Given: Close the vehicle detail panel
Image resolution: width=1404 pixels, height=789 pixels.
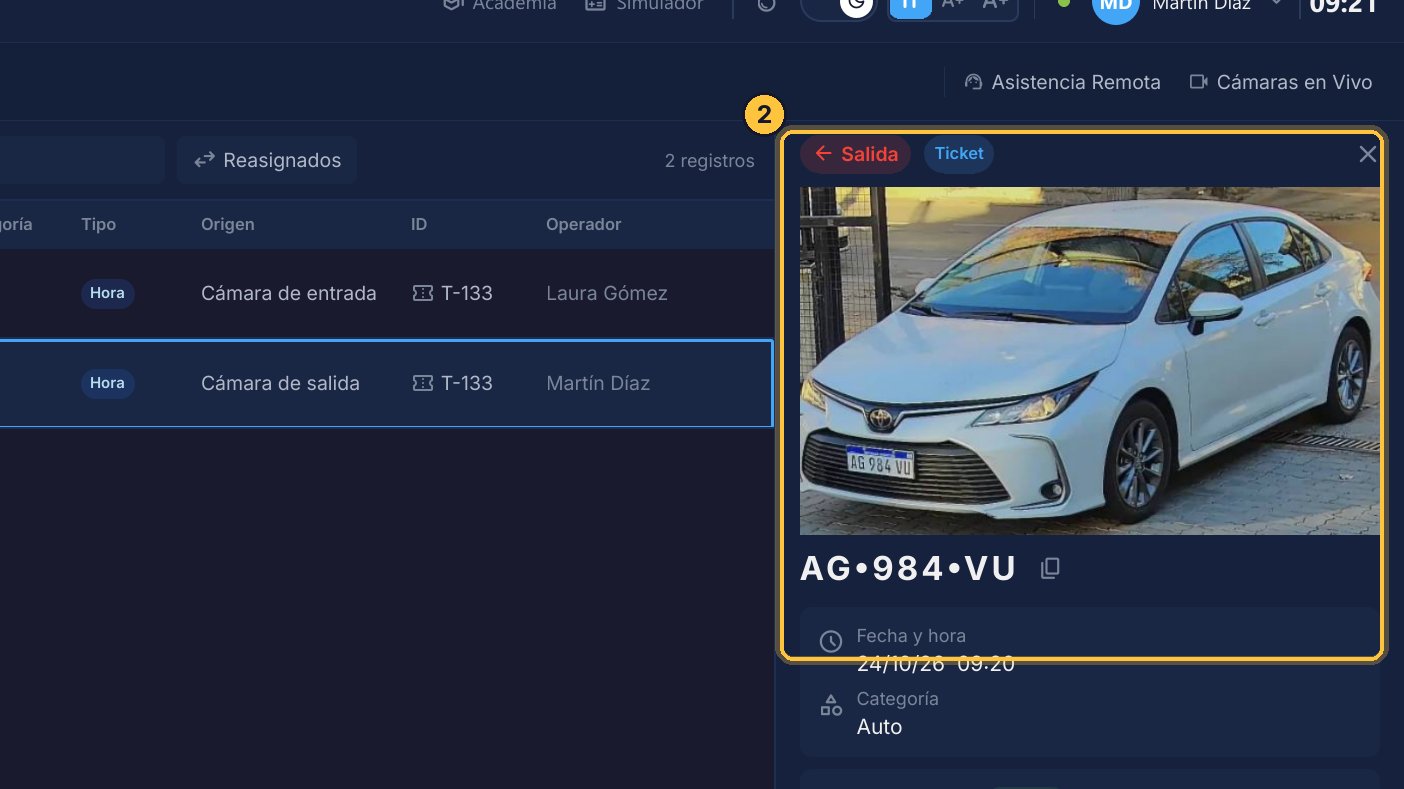Looking at the screenshot, I should pyautogui.click(x=1367, y=154).
